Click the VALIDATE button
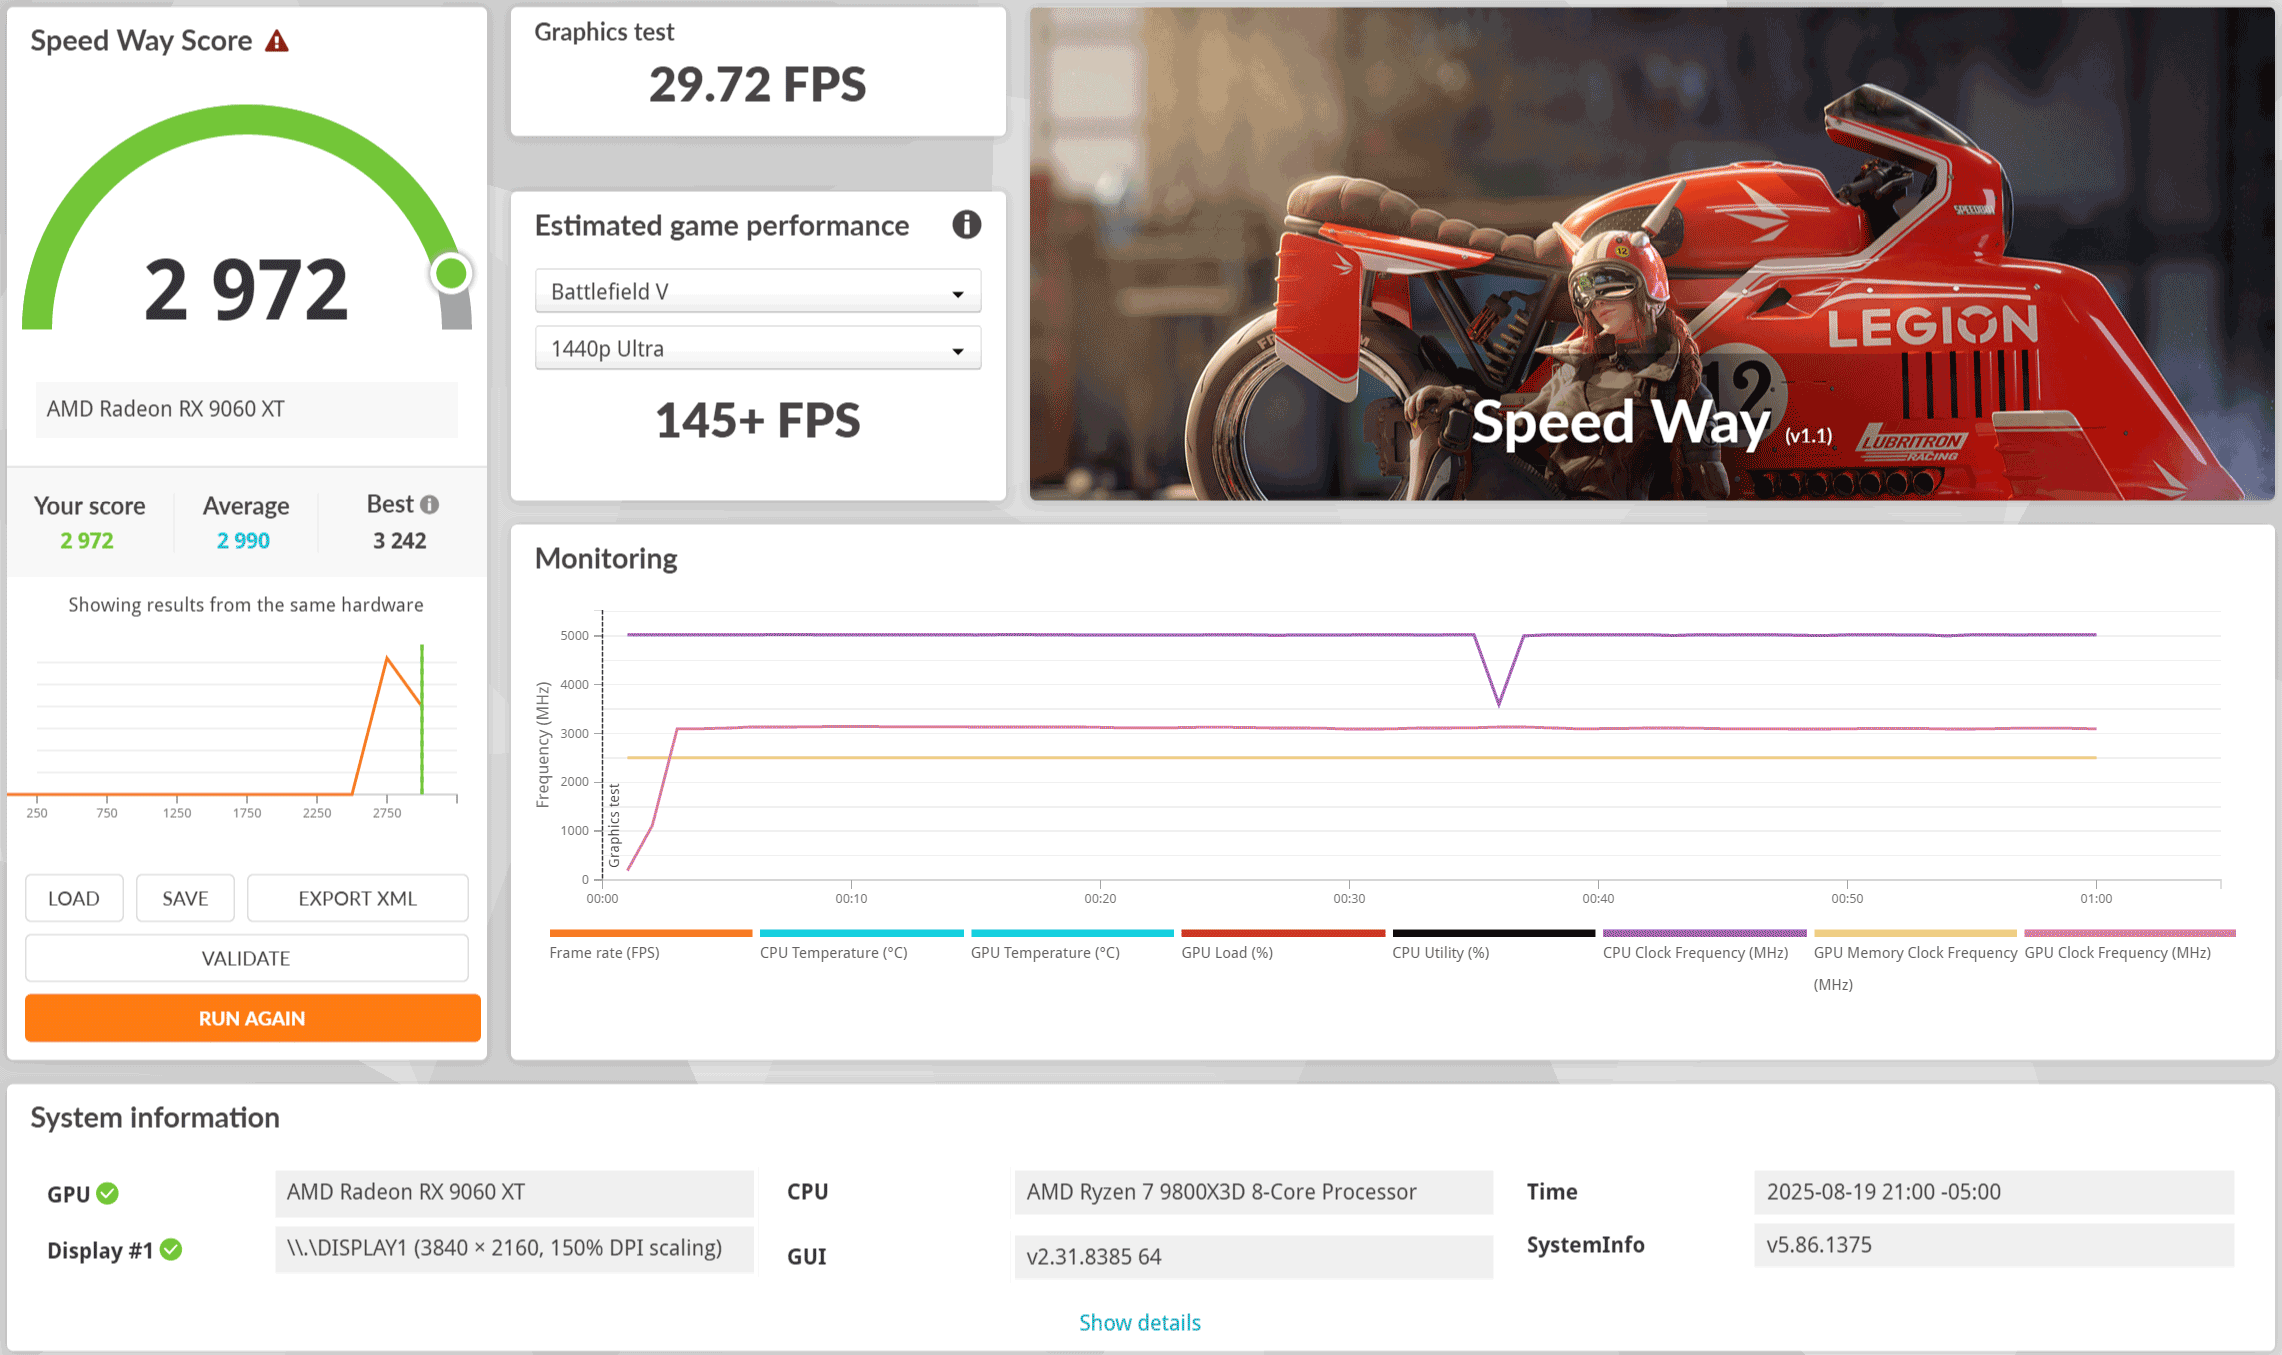Image resolution: width=2282 pixels, height=1355 pixels. pos(246,958)
